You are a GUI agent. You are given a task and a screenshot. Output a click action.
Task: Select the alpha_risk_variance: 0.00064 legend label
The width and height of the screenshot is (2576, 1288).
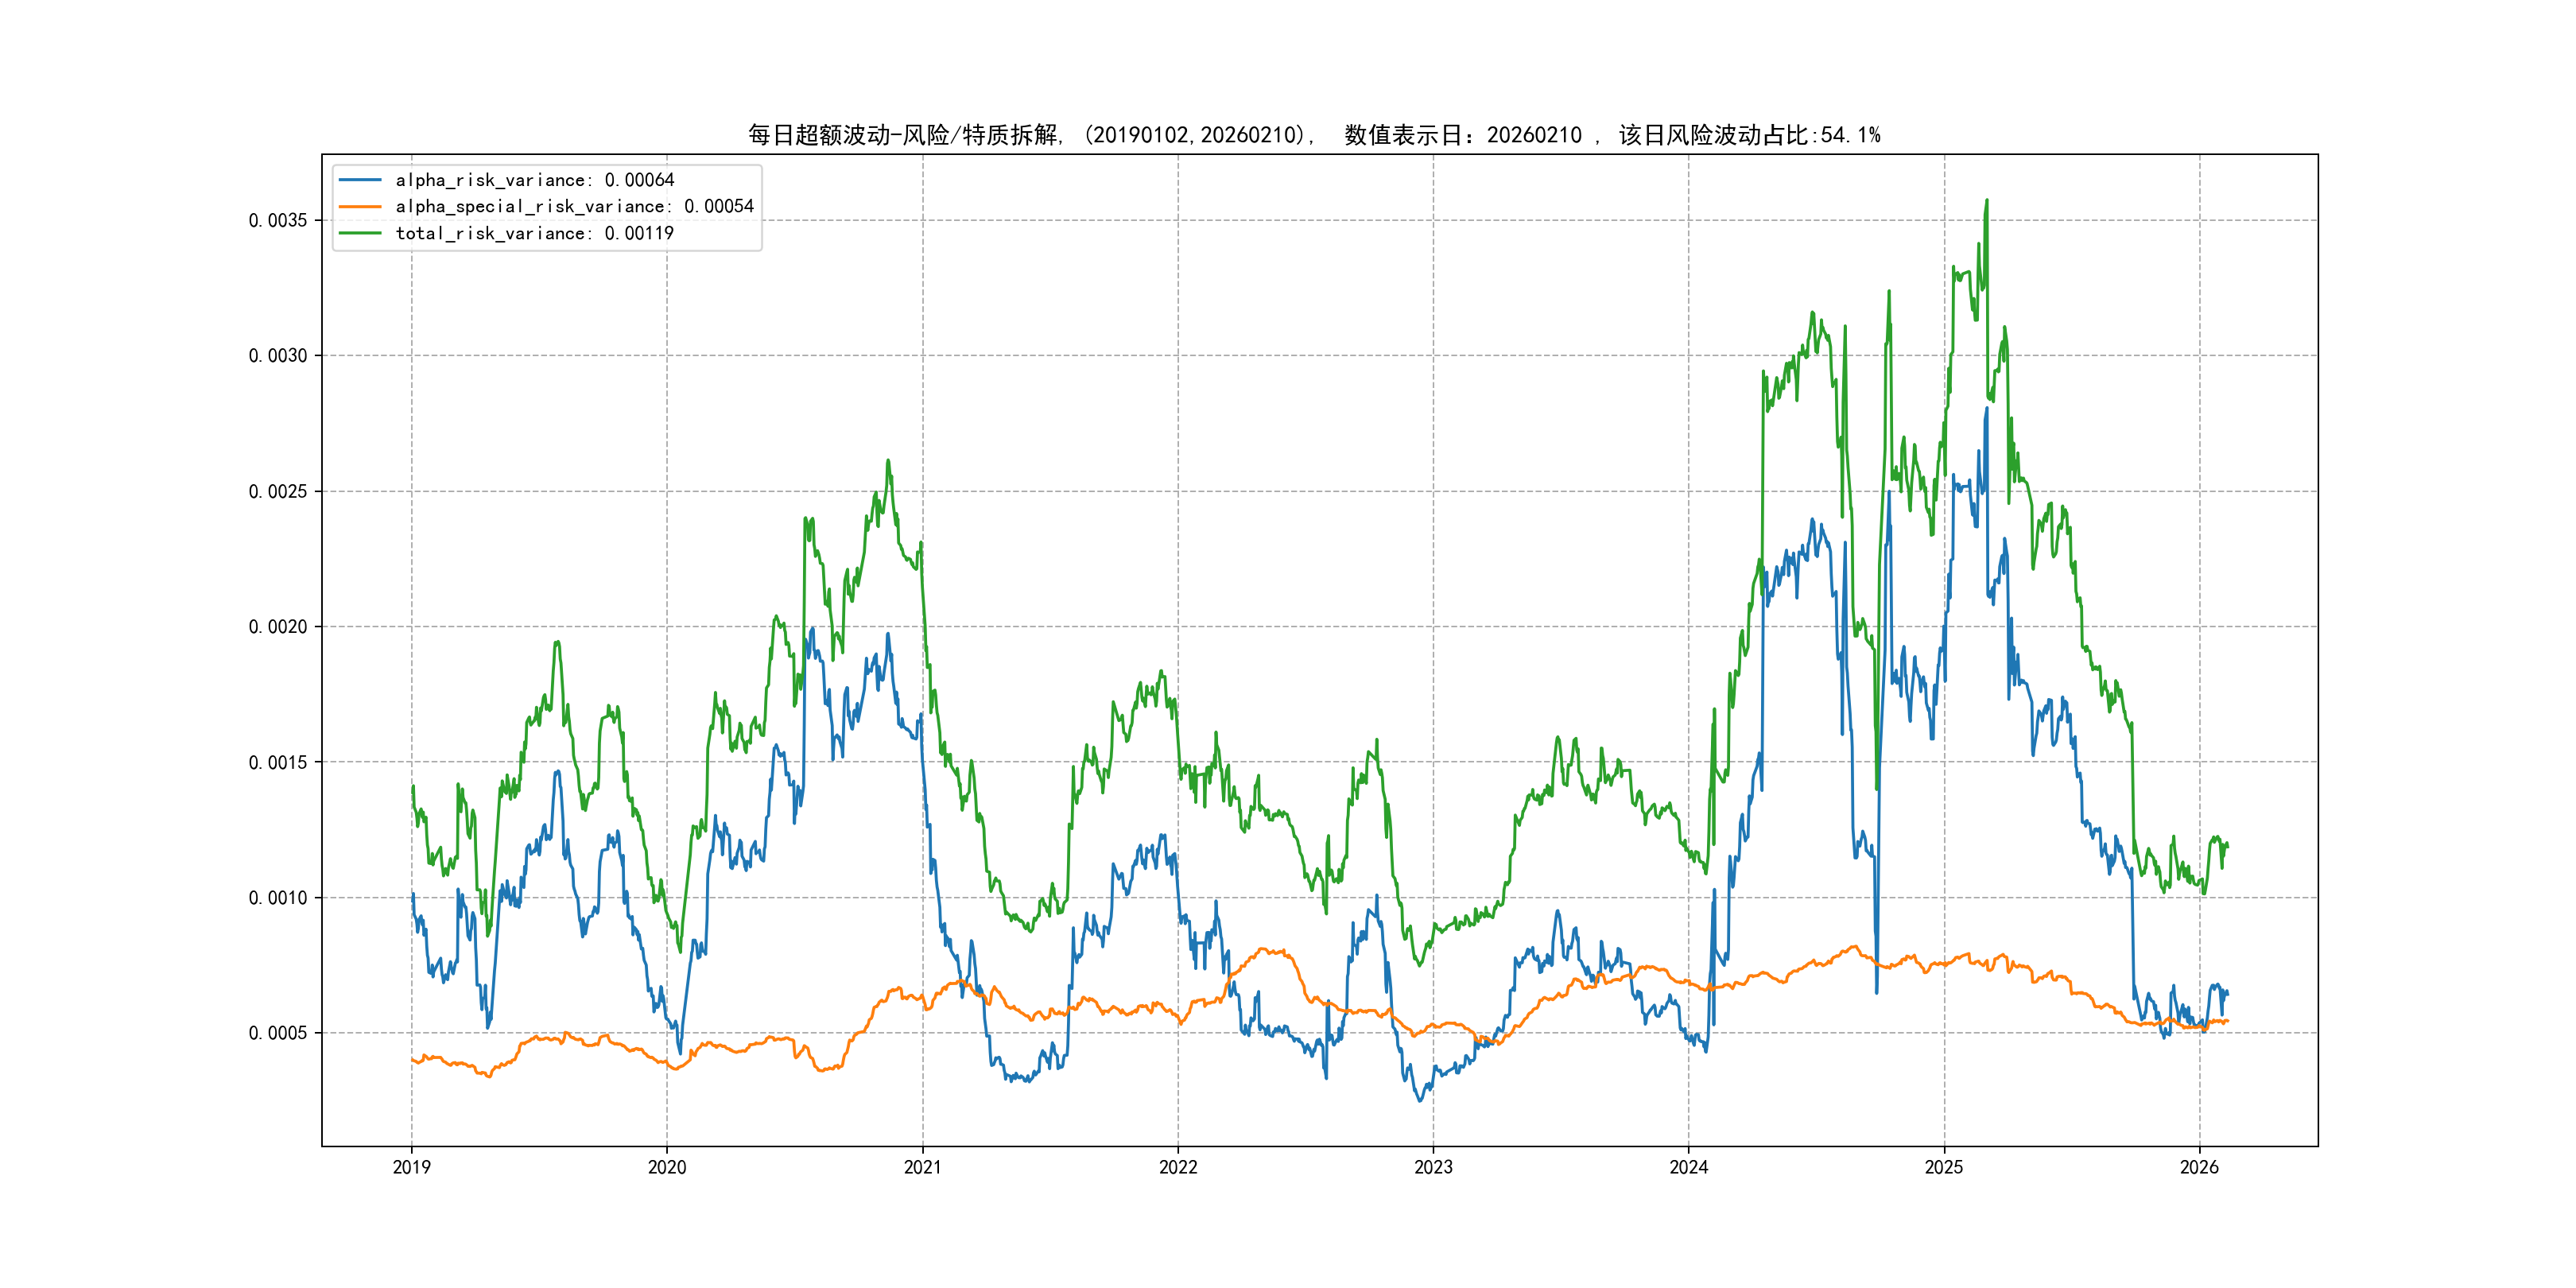tap(534, 180)
